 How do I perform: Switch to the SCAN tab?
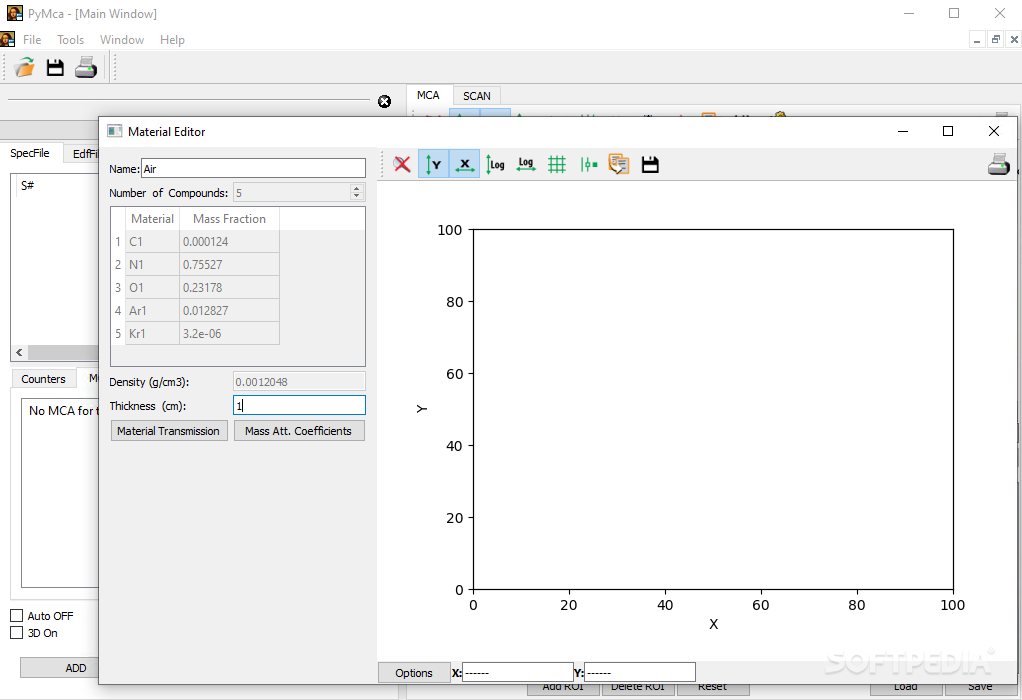(x=476, y=96)
